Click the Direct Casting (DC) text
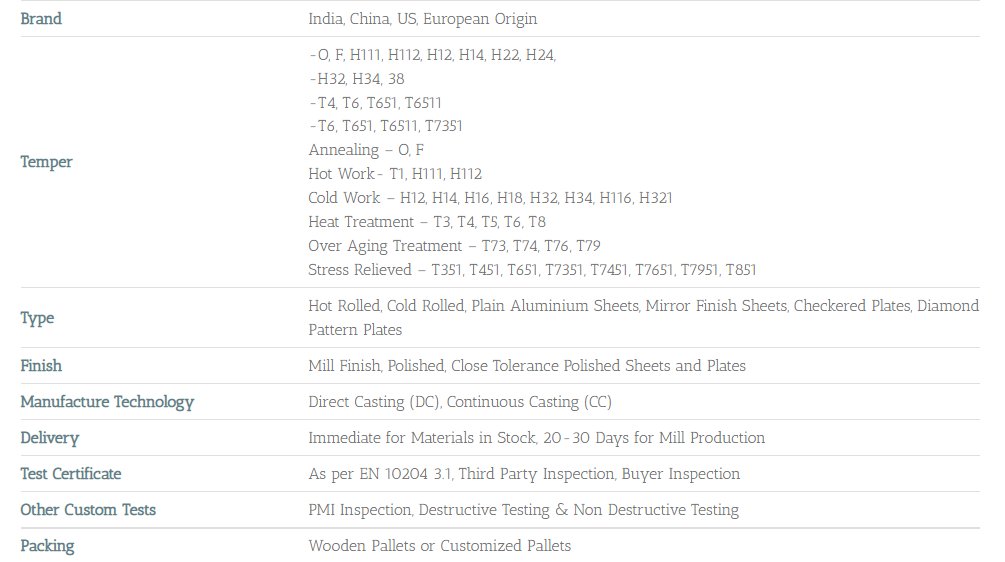1005x562 pixels. point(372,402)
